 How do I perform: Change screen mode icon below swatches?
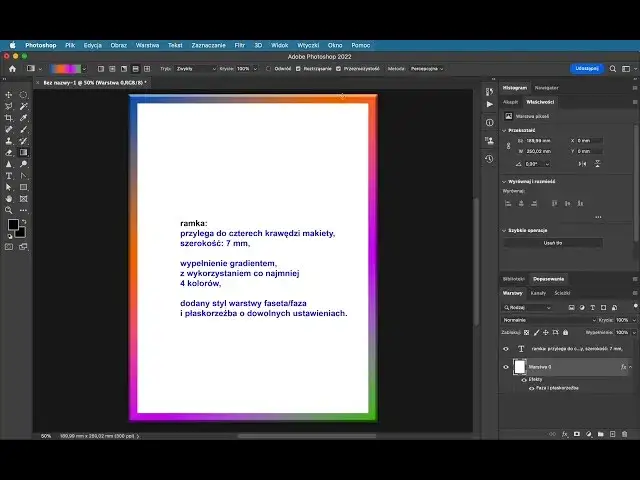(x=23, y=247)
